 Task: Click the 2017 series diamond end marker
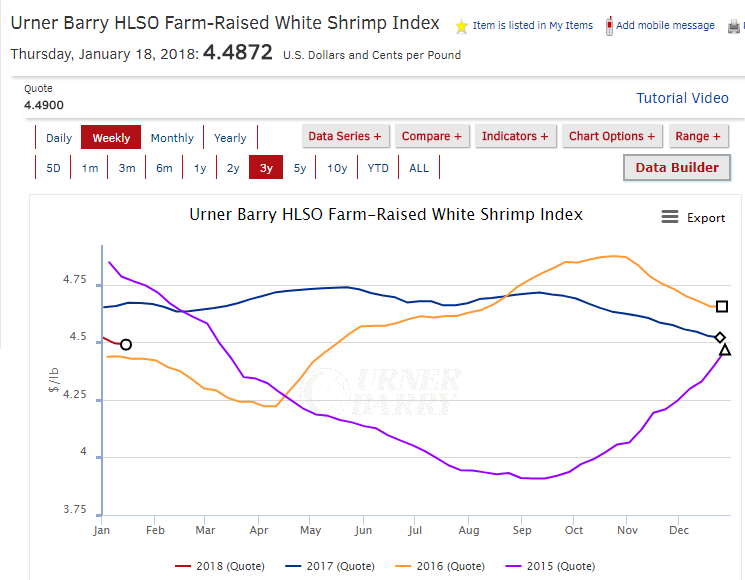click(x=720, y=337)
